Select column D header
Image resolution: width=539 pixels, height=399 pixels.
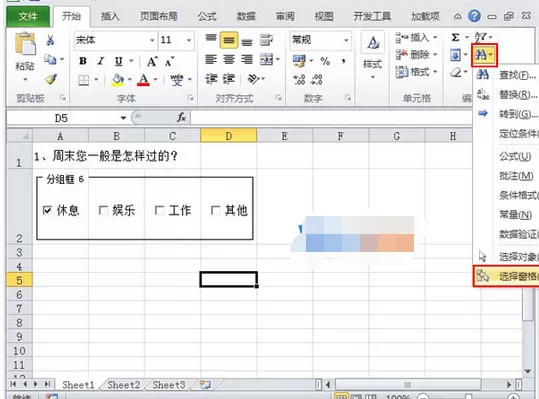pos(229,136)
